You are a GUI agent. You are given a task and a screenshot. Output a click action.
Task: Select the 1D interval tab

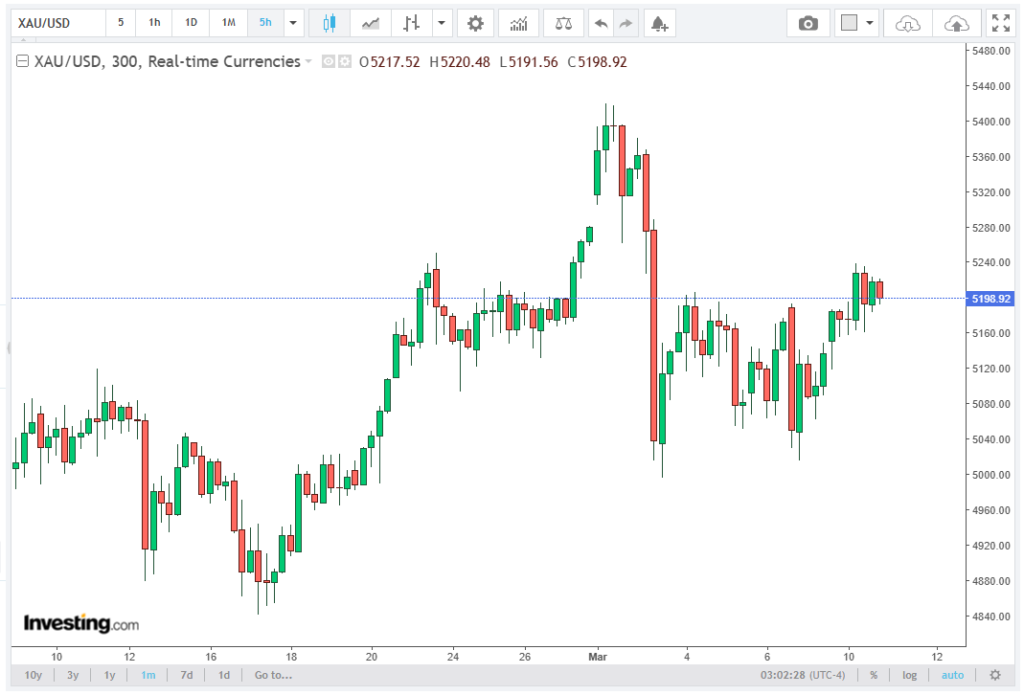coord(191,23)
